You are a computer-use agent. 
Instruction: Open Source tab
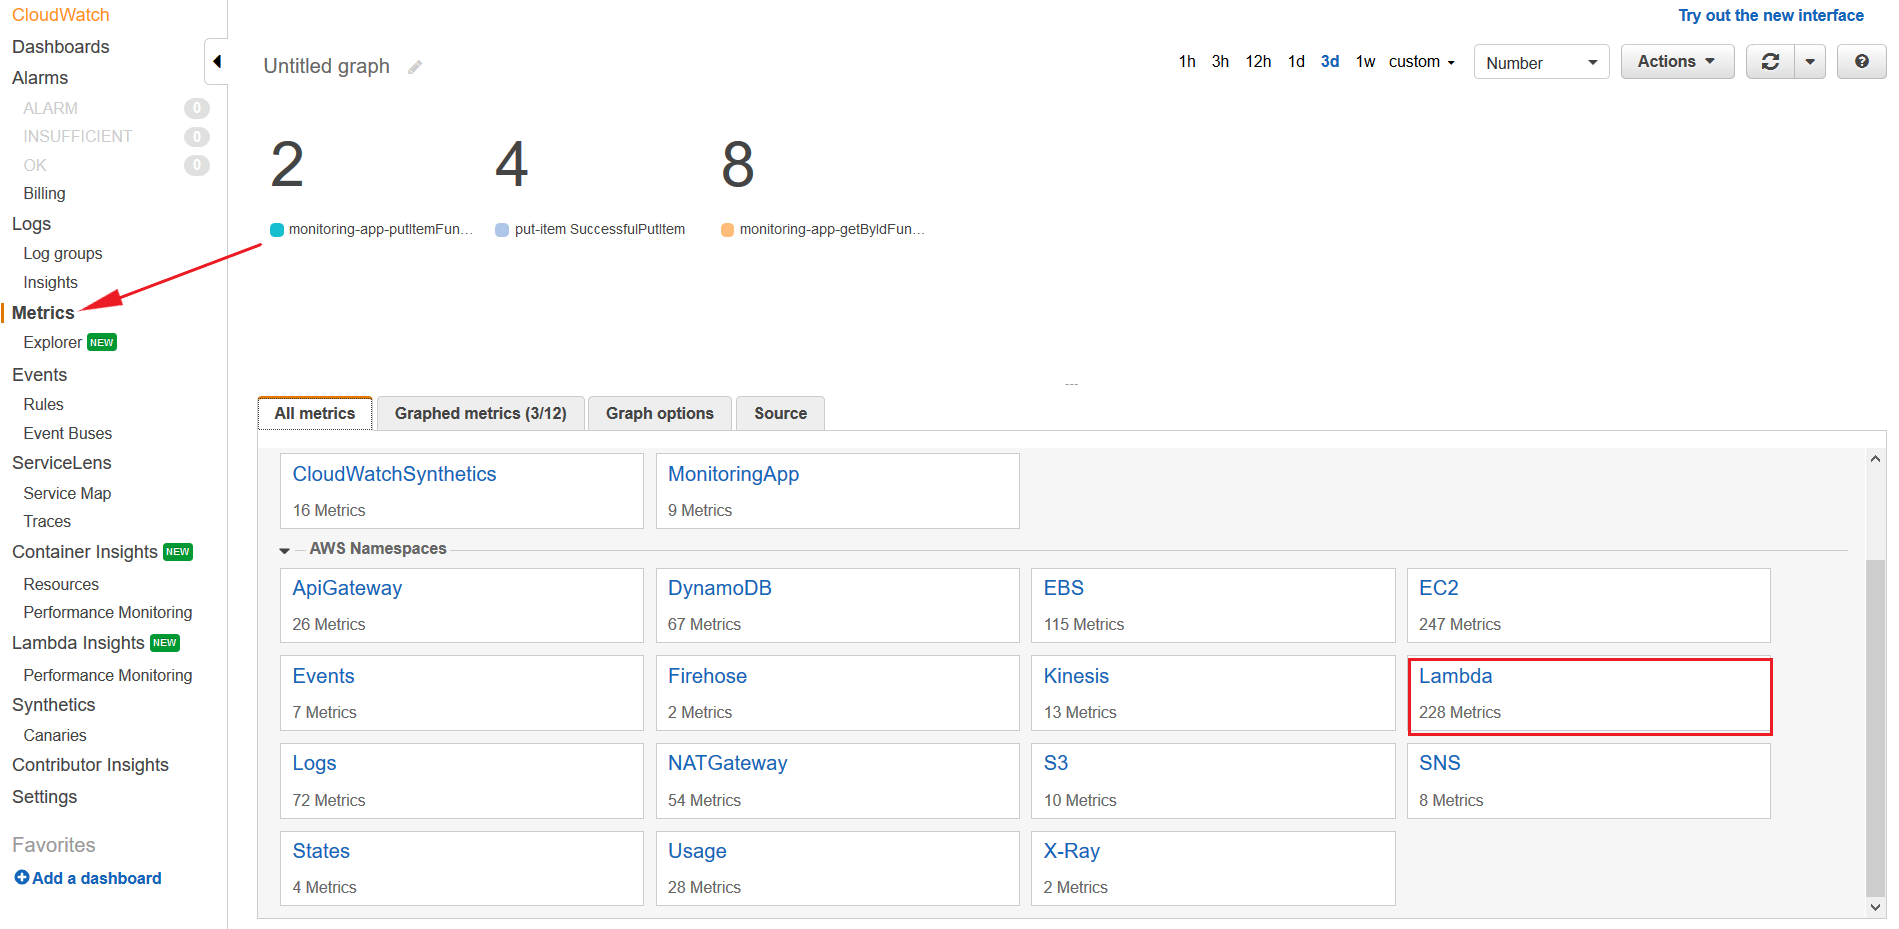pyautogui.click(x=780, y=413)
